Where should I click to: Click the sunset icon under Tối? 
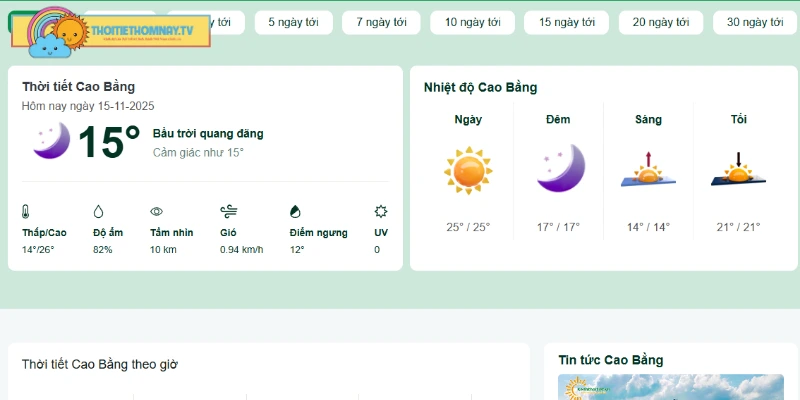click(738, 170)
